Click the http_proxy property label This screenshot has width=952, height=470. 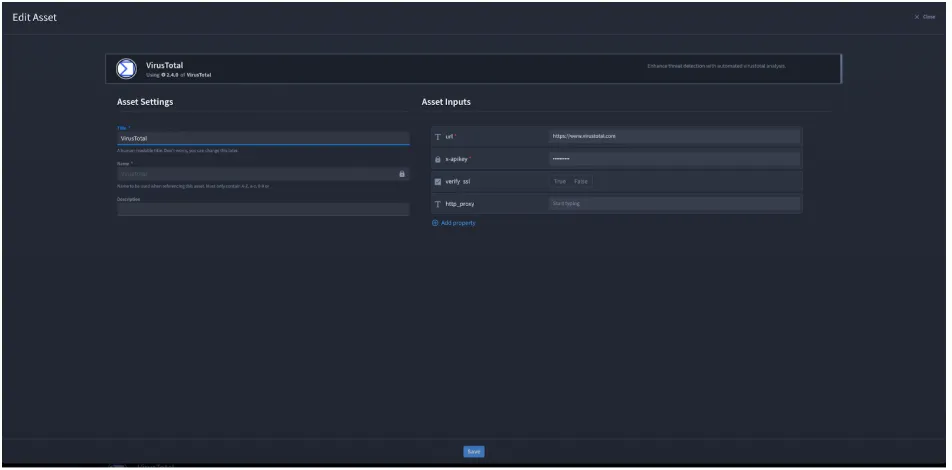click(460, 204)
